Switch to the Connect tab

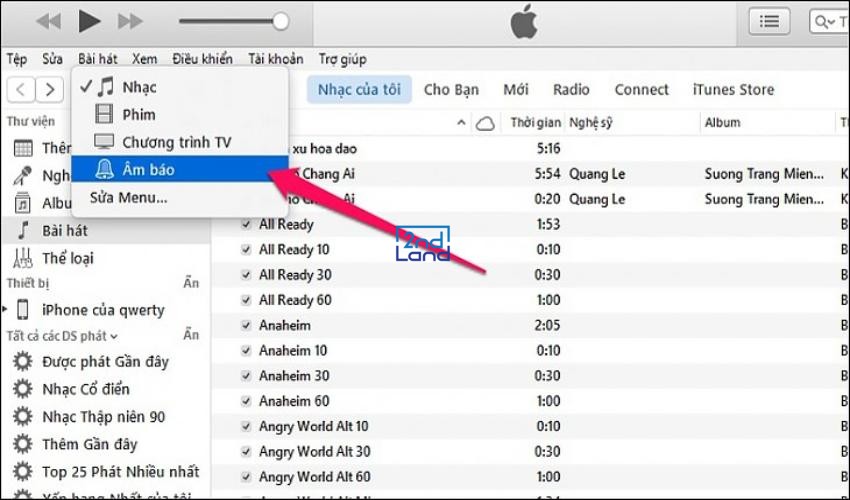641,89
